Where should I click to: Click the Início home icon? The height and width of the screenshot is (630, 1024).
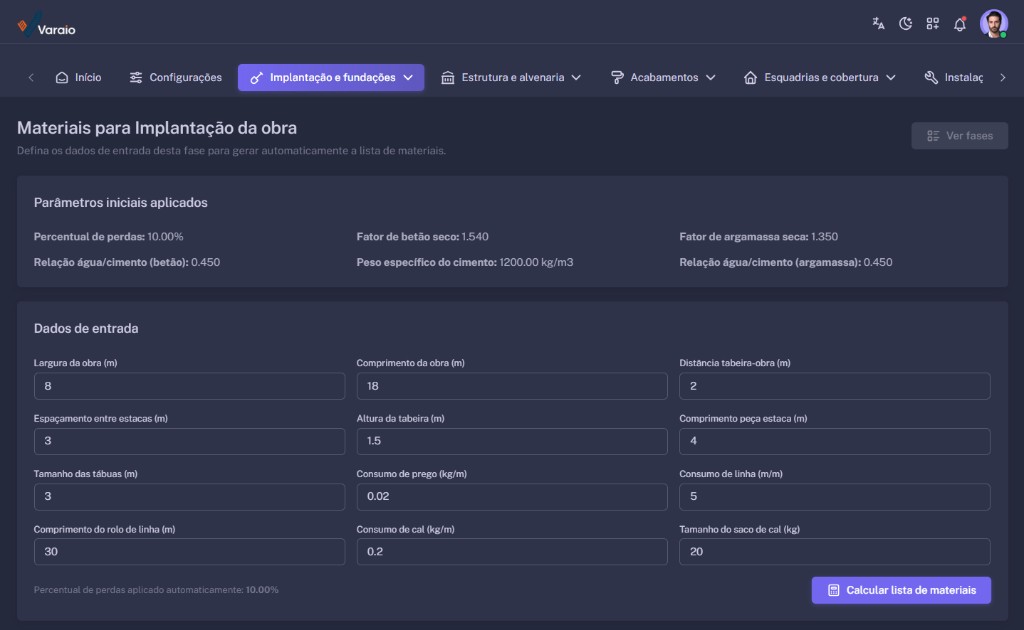62,78
